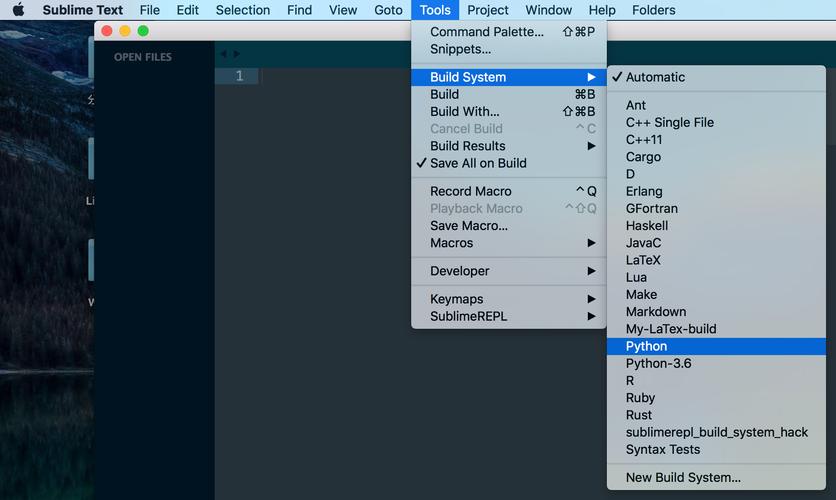This screenshot has width=836, height=500.
Task: Select D build system
Action: 716,174
